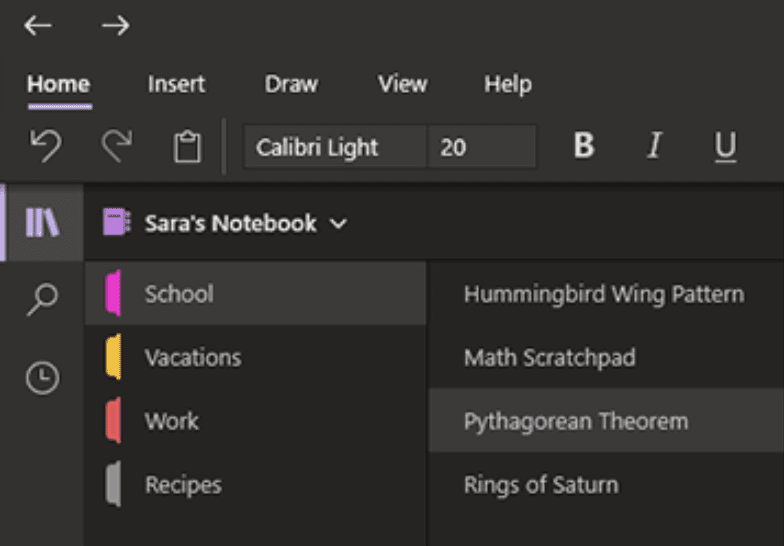Click the back navigation arrow

(x=38, y=26)
